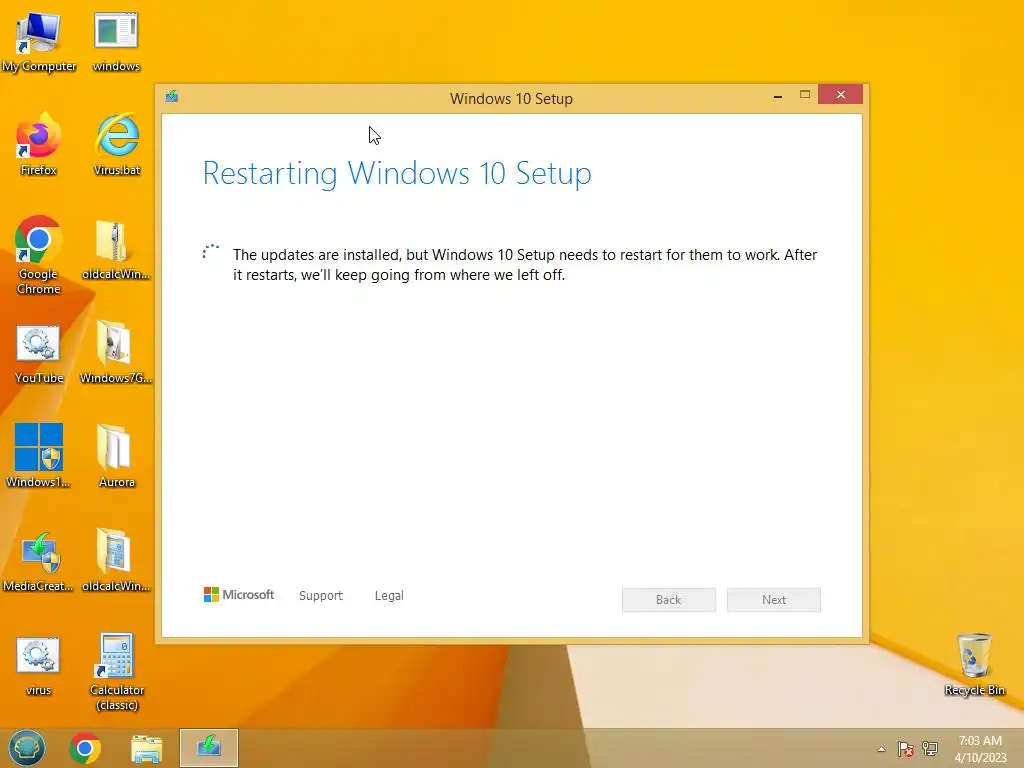Launch Google Chrome desktop shortcut
1024x768 pixels.
coord(39,255)
